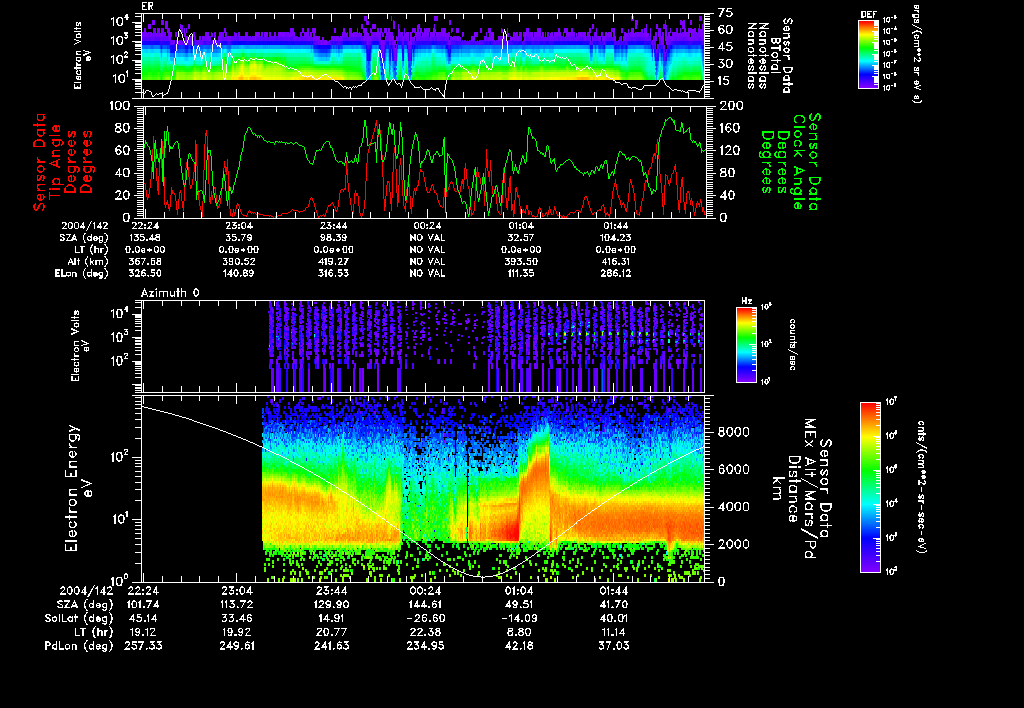Click the 75 nanoteslas tick label
This screenshot has width=1024, height=708.
726,13
